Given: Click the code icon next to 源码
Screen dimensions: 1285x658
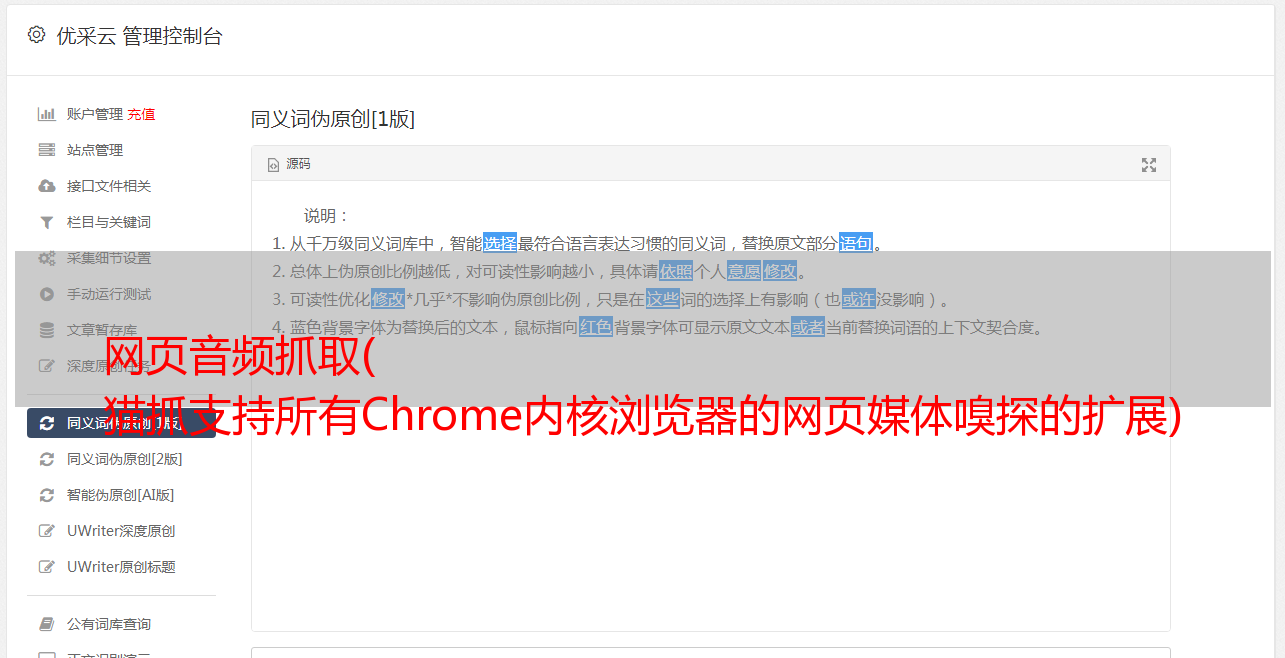Looking at the screenshot, I should [x=273, y=165].
